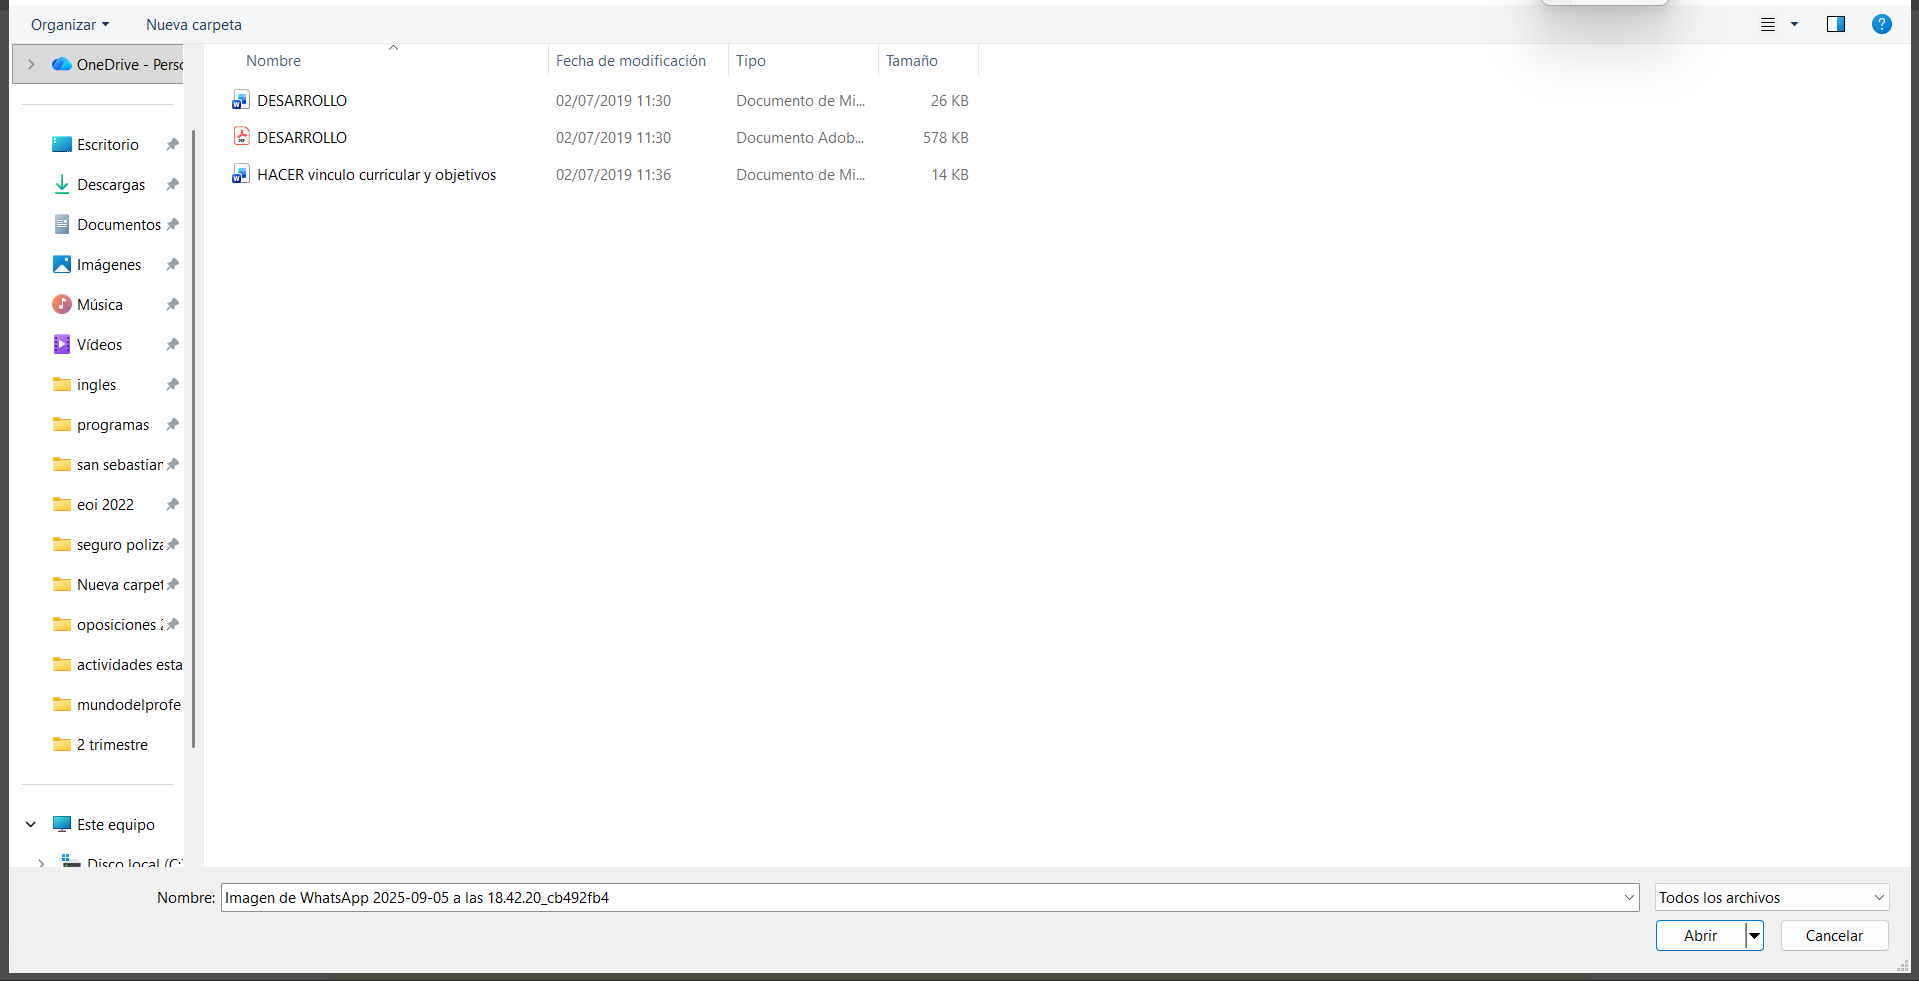Expand the OneDrive tree node
Screen dimensions: 1919x981
click(x=31, y=64)
